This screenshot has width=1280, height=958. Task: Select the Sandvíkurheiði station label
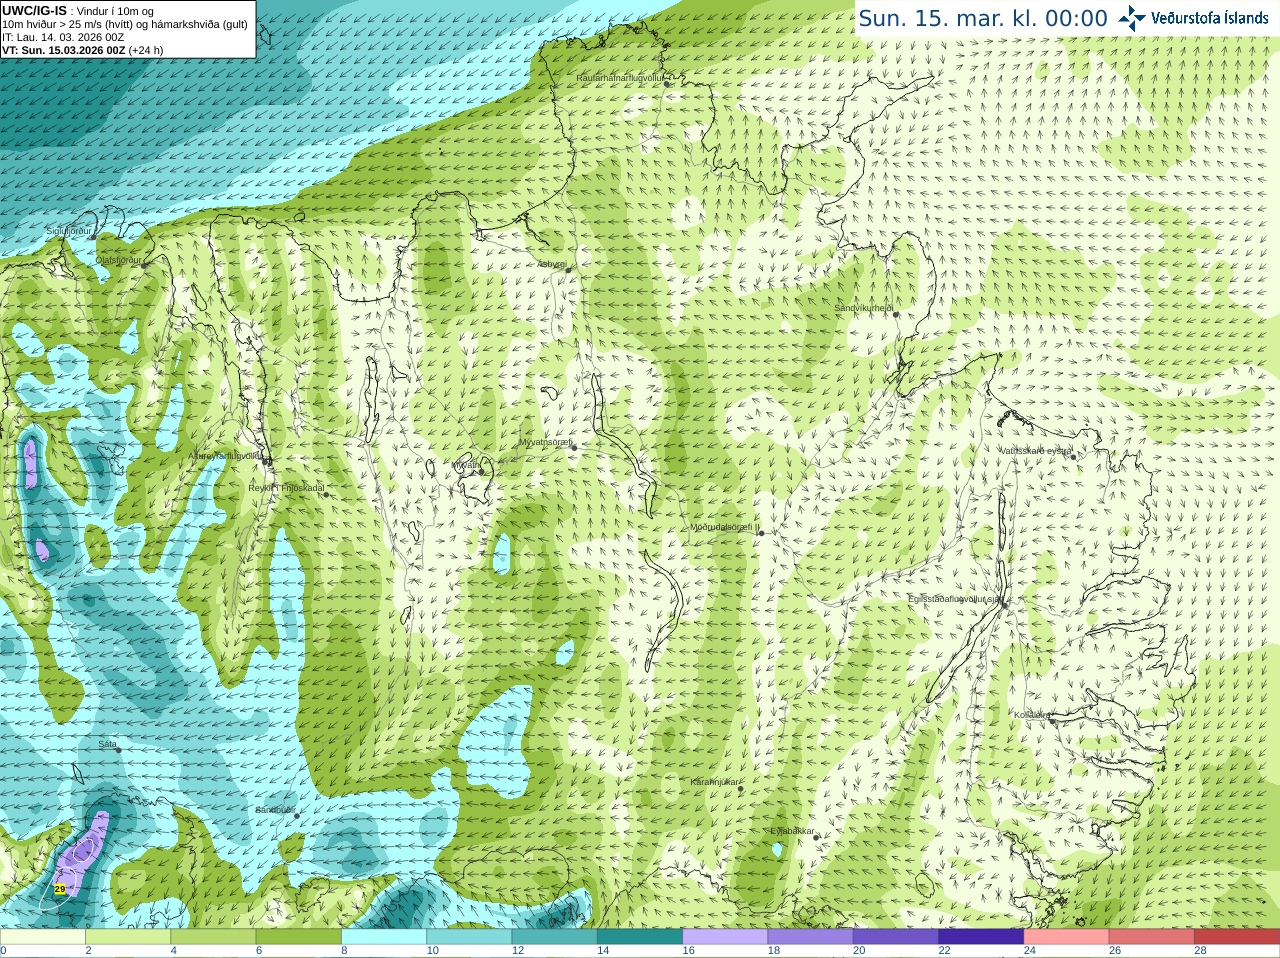tap(864, 308)
